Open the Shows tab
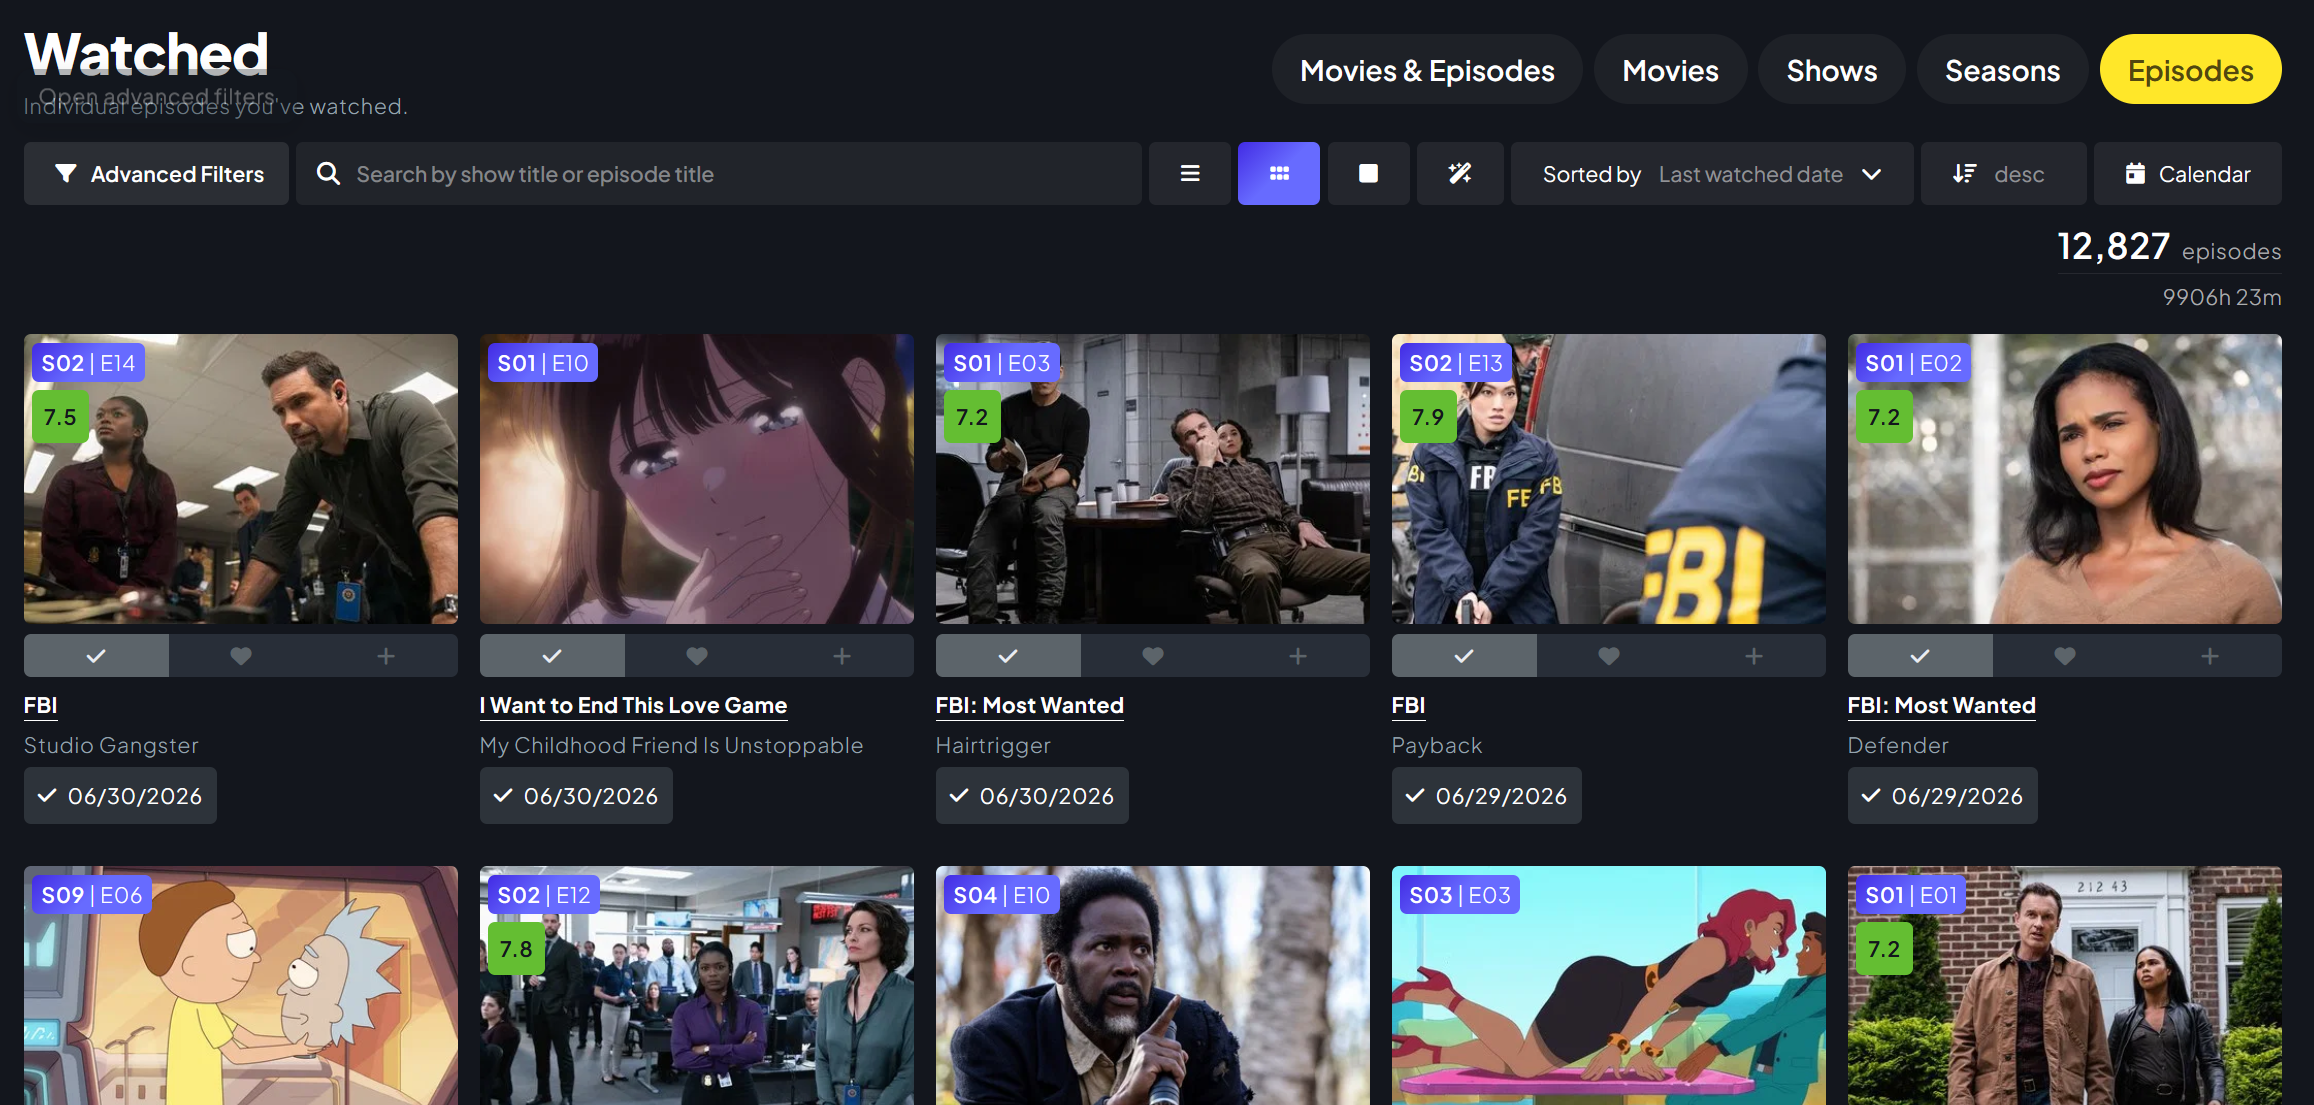Viewport: 2314px width, 1105px height. pos(1832,70)
